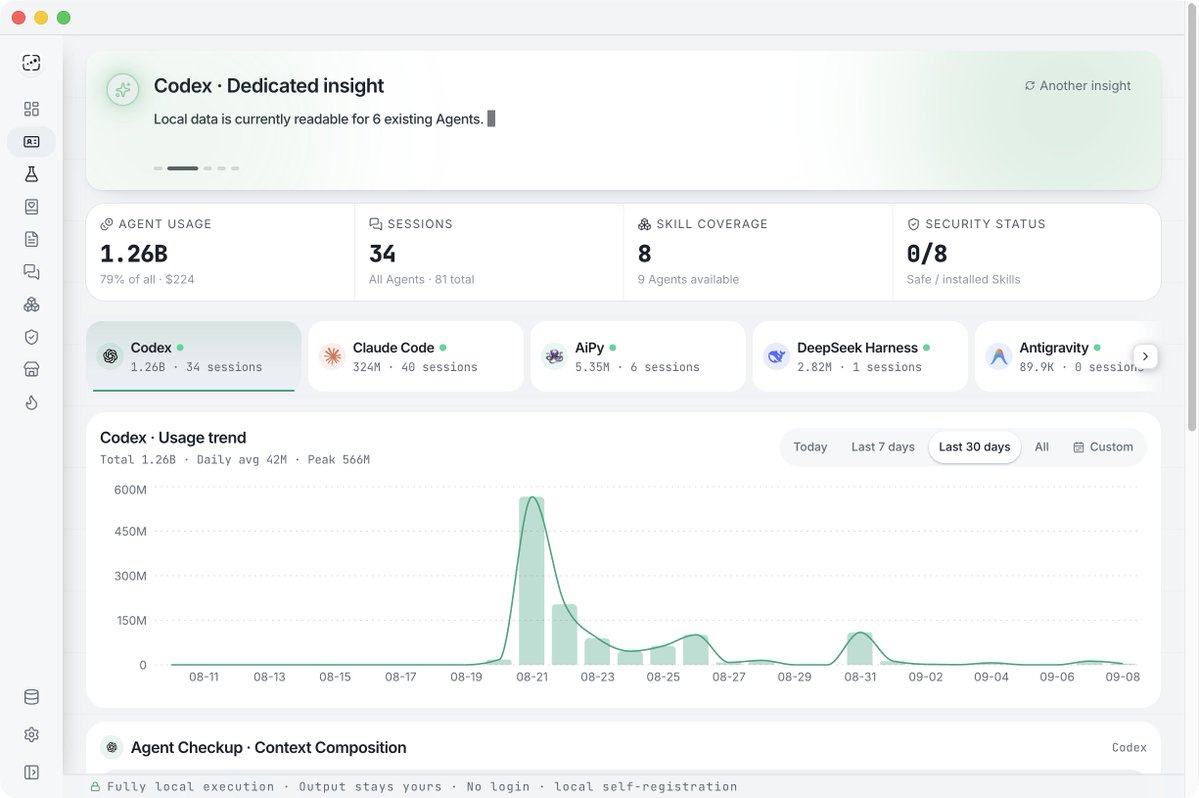Click '9 Agents available' text
Image resolution: width=1199 pixels, height=798 pixels.
688,280
